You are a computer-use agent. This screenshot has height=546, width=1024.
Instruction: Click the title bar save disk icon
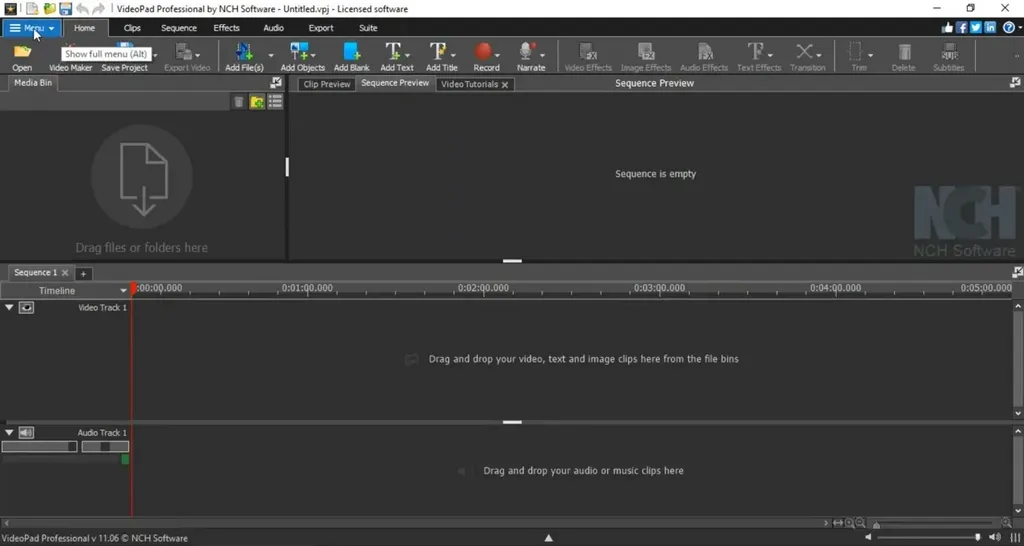pyautogui.click(x=65, y=8)
